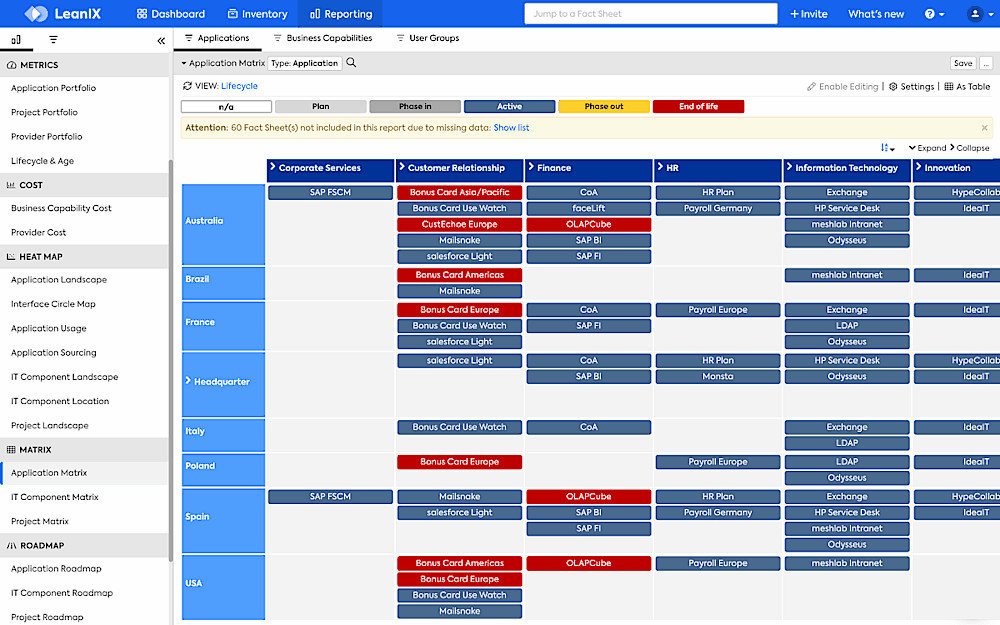Click the refresh icon beside VIEW
1000x625 pixels.
tap(187, 85)
